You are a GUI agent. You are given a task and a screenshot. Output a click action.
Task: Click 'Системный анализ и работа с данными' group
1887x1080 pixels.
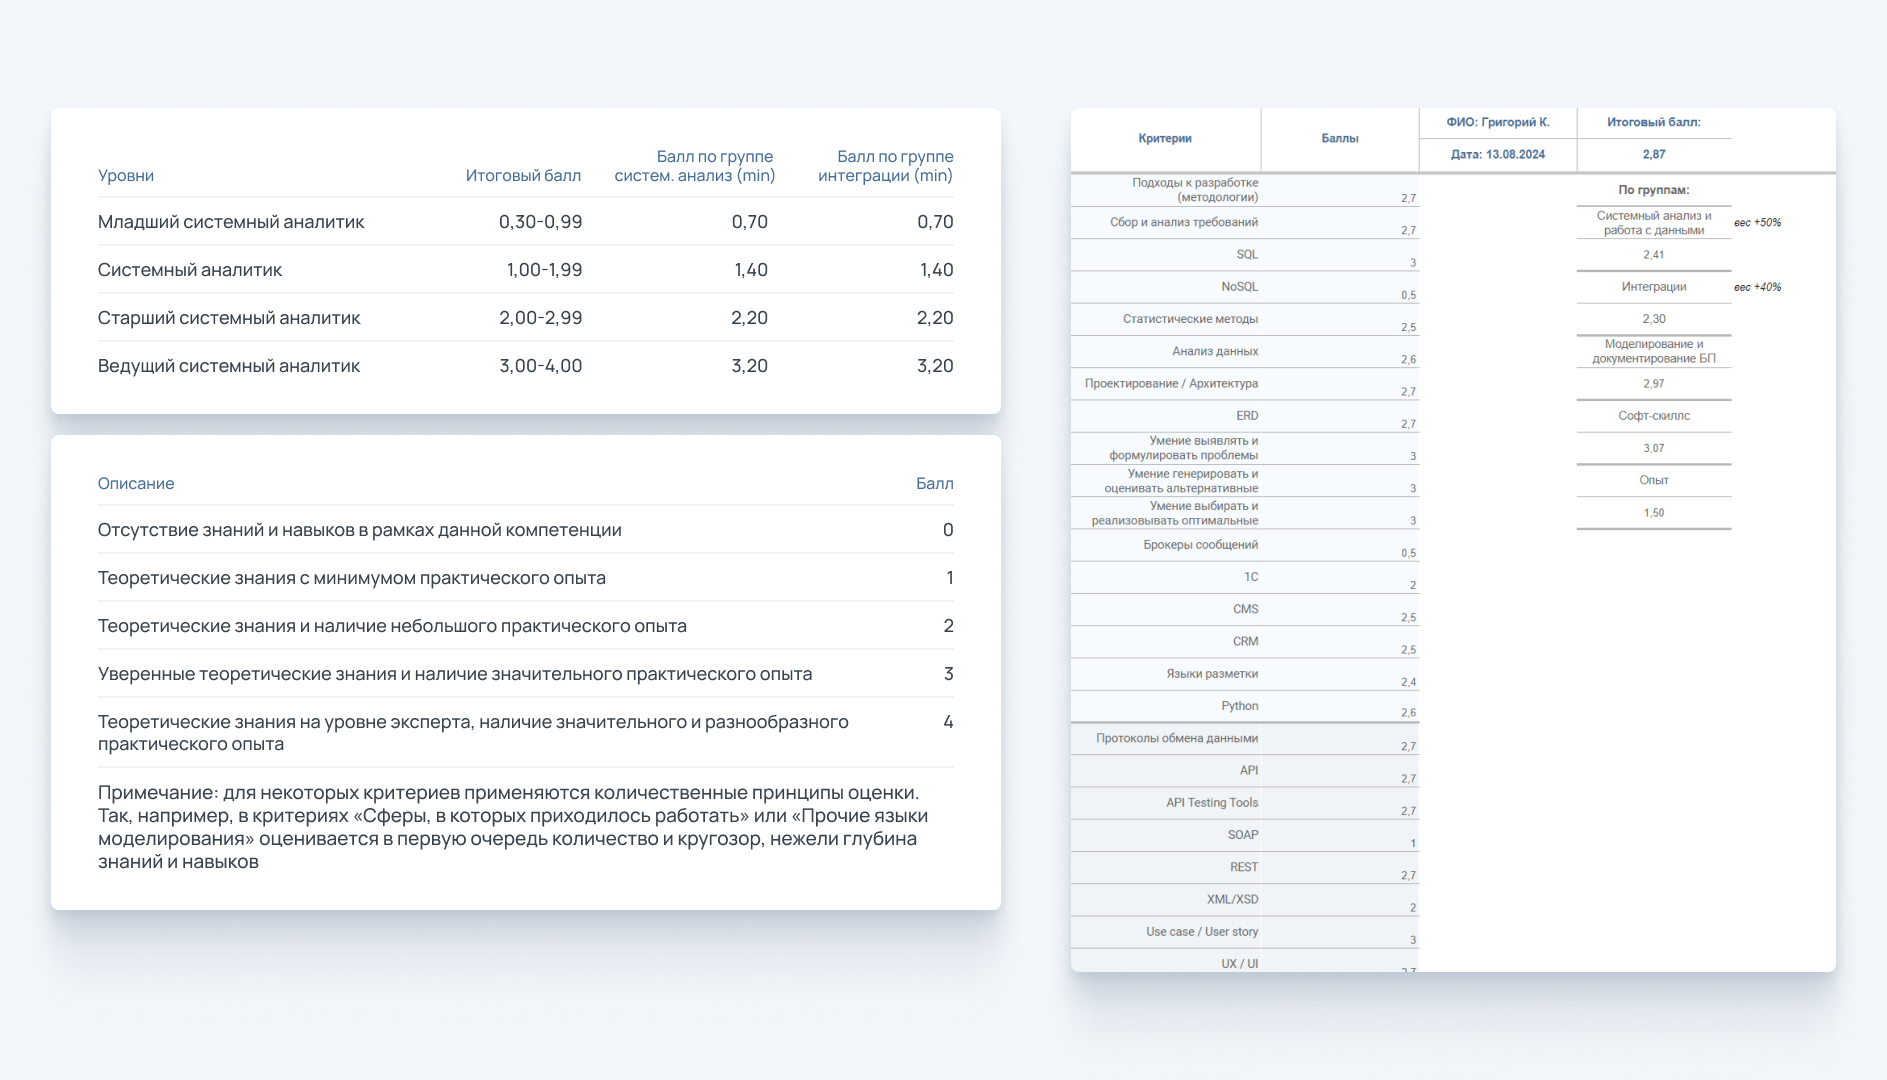click(1654, 223)
